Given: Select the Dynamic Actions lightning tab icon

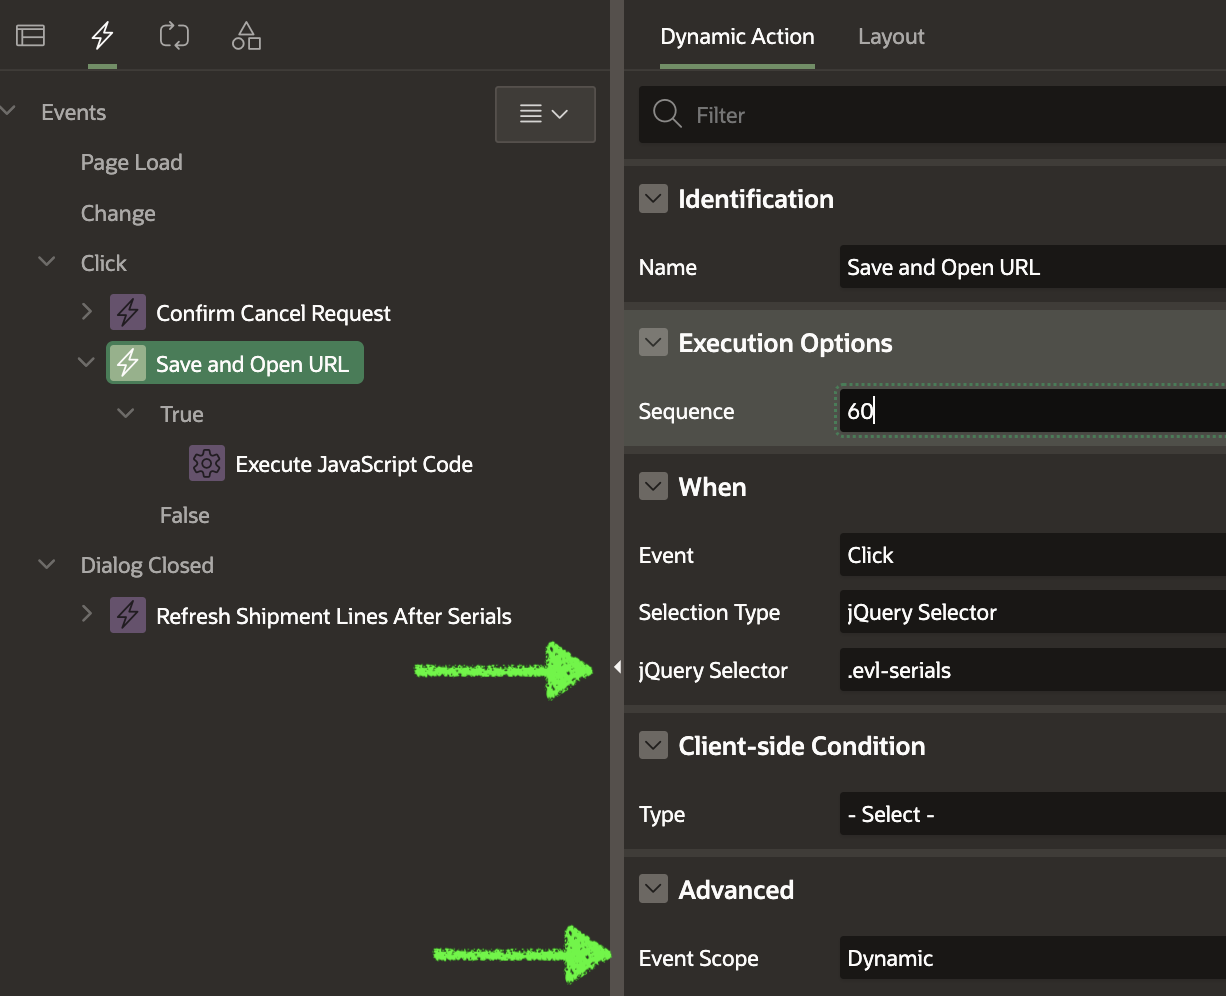Looking at the screenshot, I should [102, 36].
